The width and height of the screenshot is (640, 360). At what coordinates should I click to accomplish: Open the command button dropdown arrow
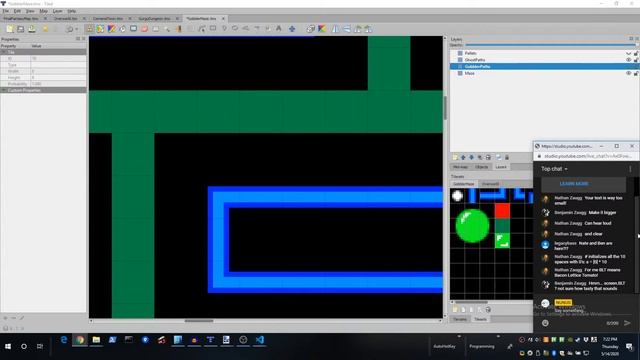tap(77, 29)
